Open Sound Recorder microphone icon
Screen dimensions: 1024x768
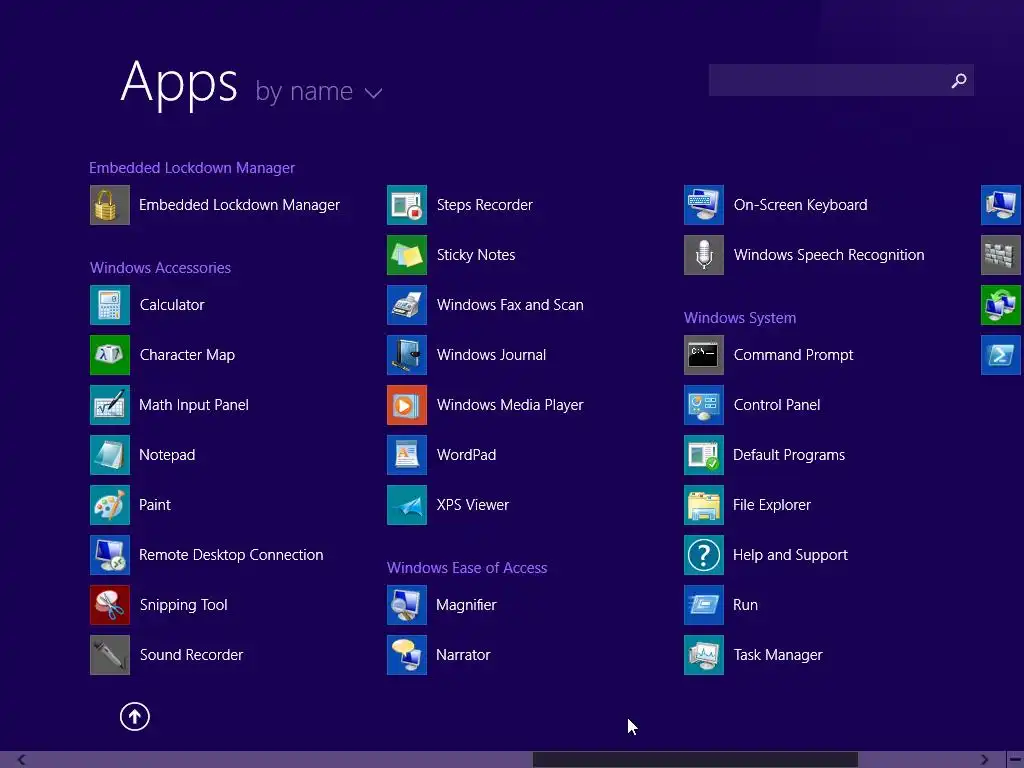[110, 655]
